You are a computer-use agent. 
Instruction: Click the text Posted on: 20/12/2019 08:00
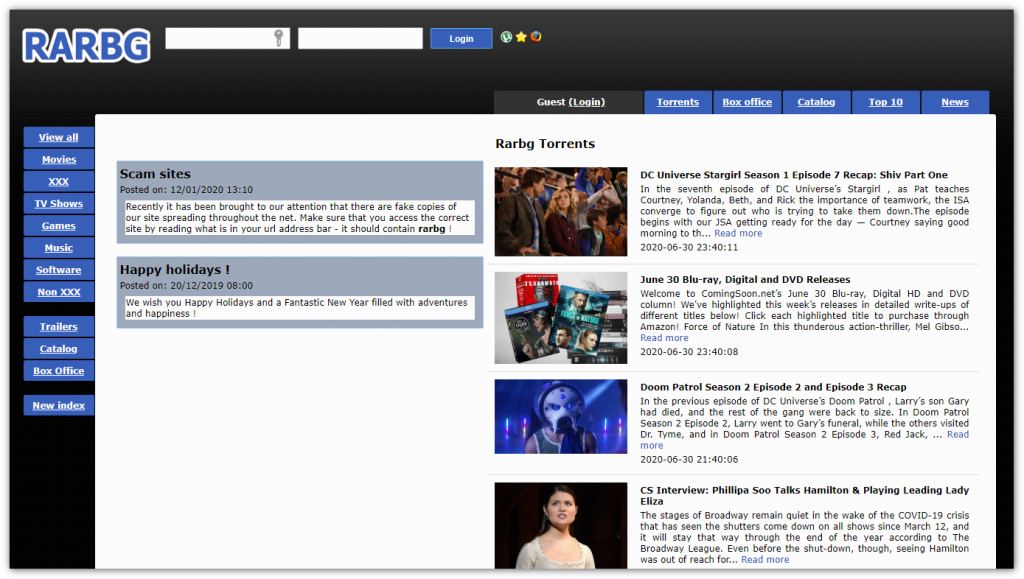pos(186,286)
